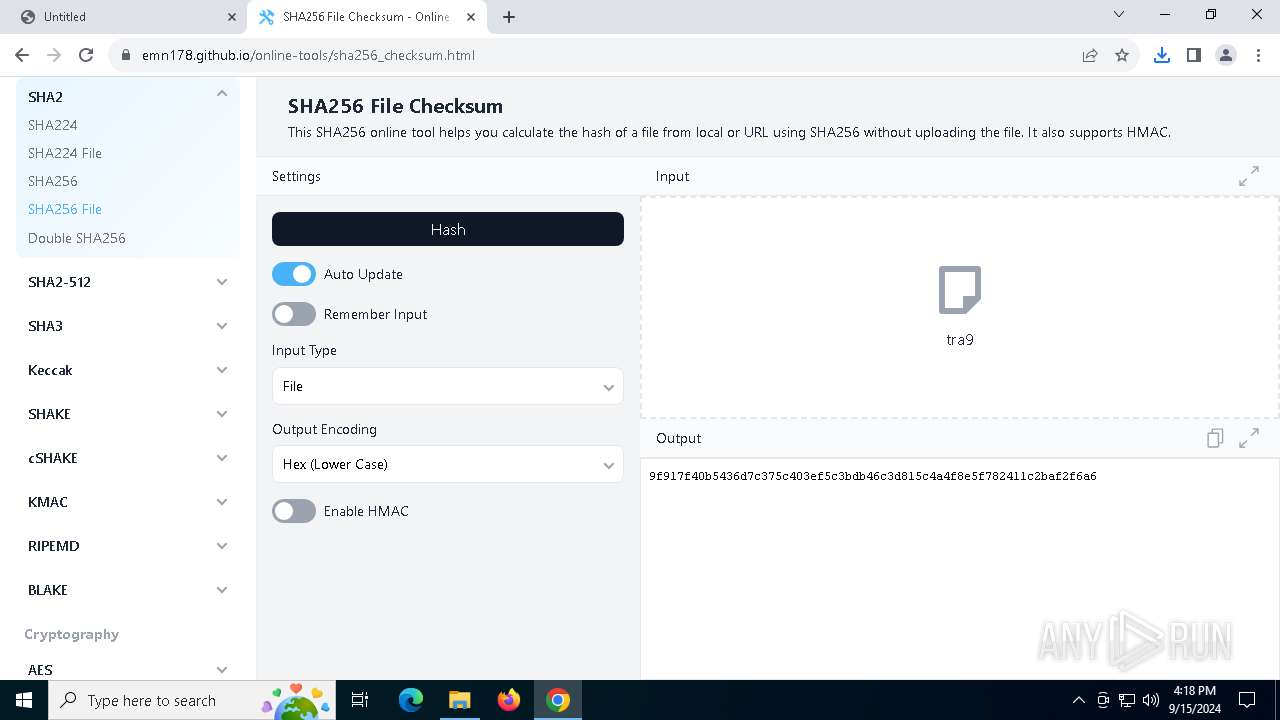Go back to the previous page

22,55
